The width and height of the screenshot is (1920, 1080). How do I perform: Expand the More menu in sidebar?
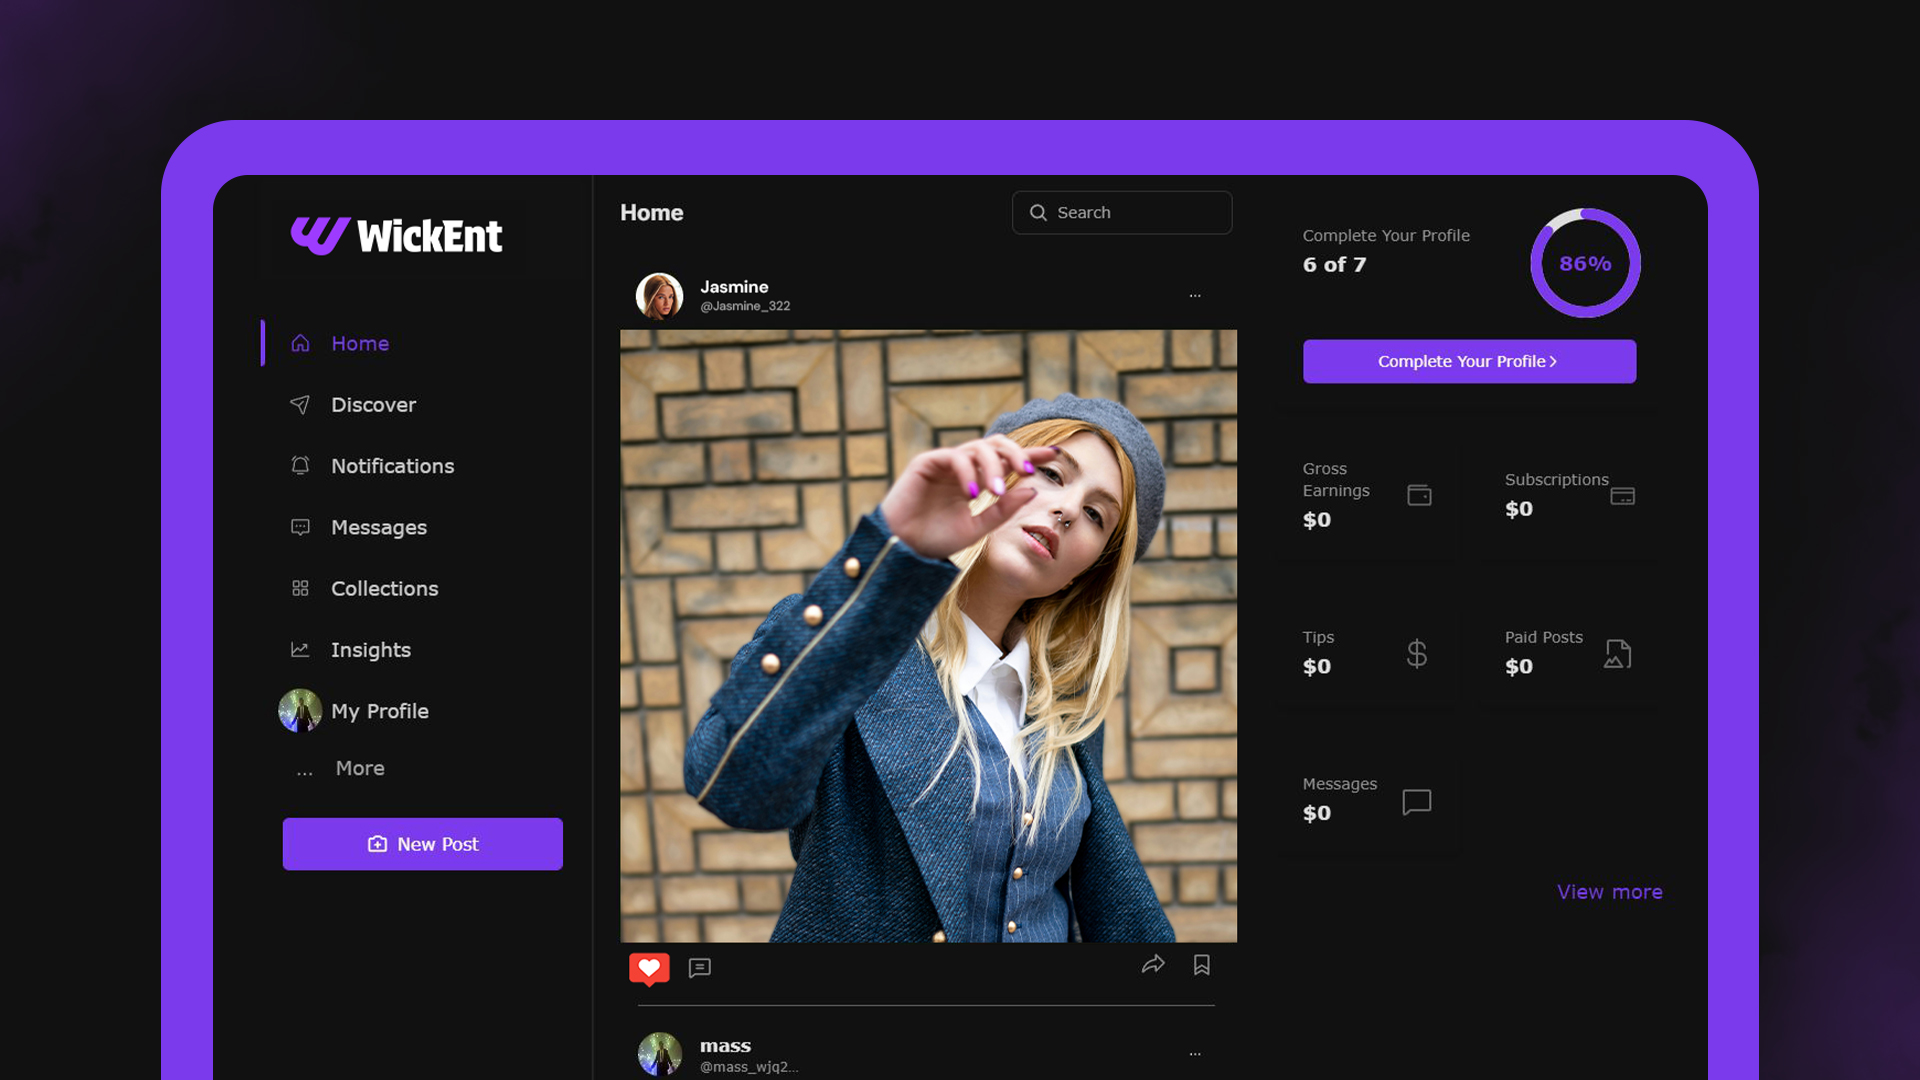359,768
